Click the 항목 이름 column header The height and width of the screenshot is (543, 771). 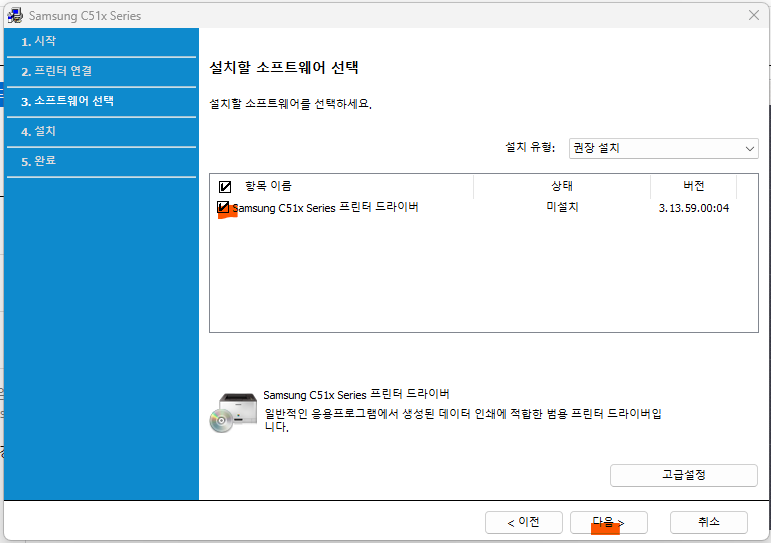coord(268,186)
